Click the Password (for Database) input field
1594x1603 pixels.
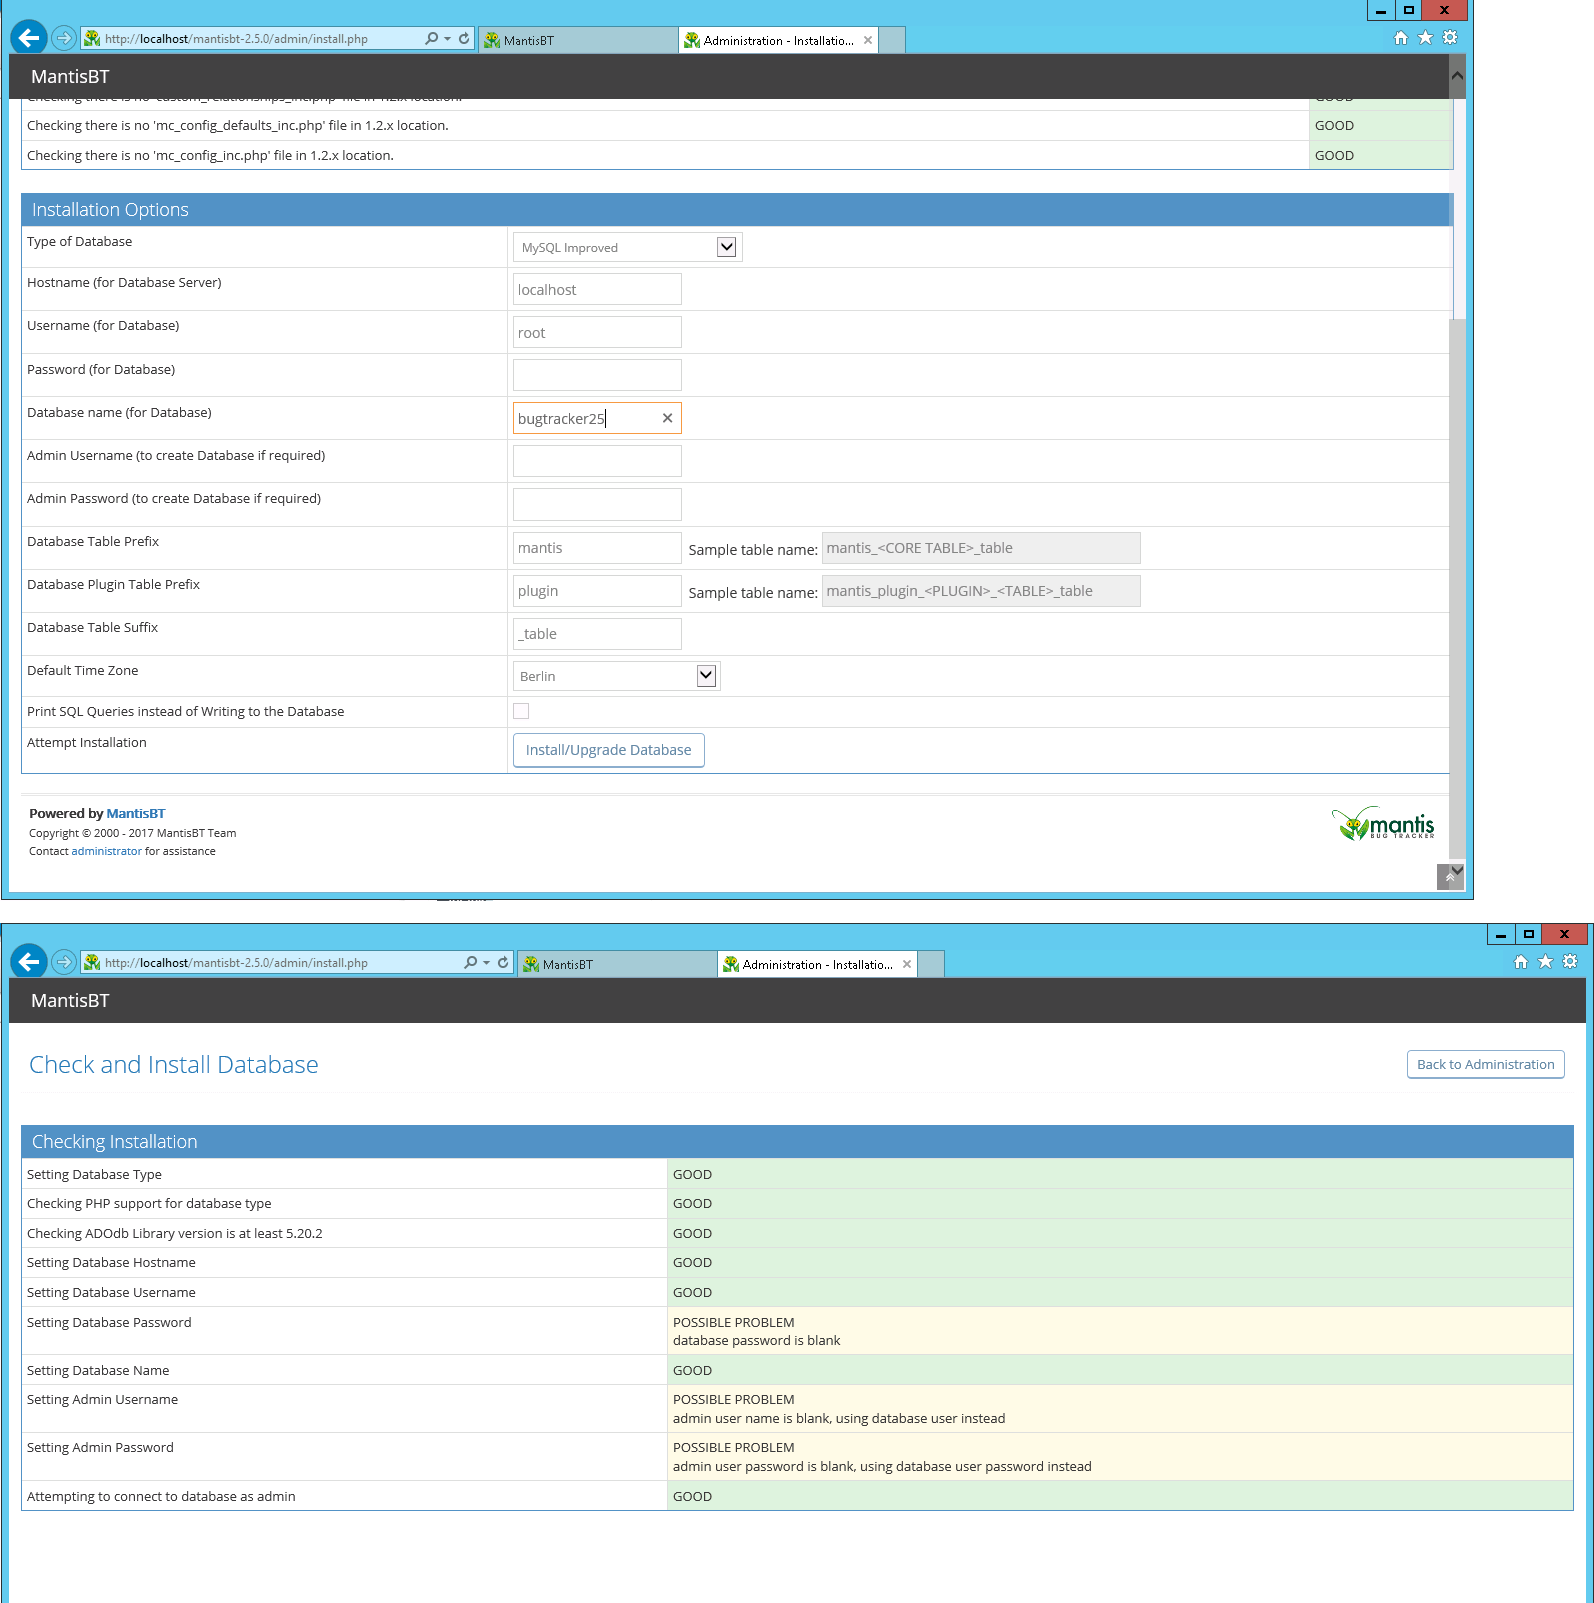tap(597, 375)
